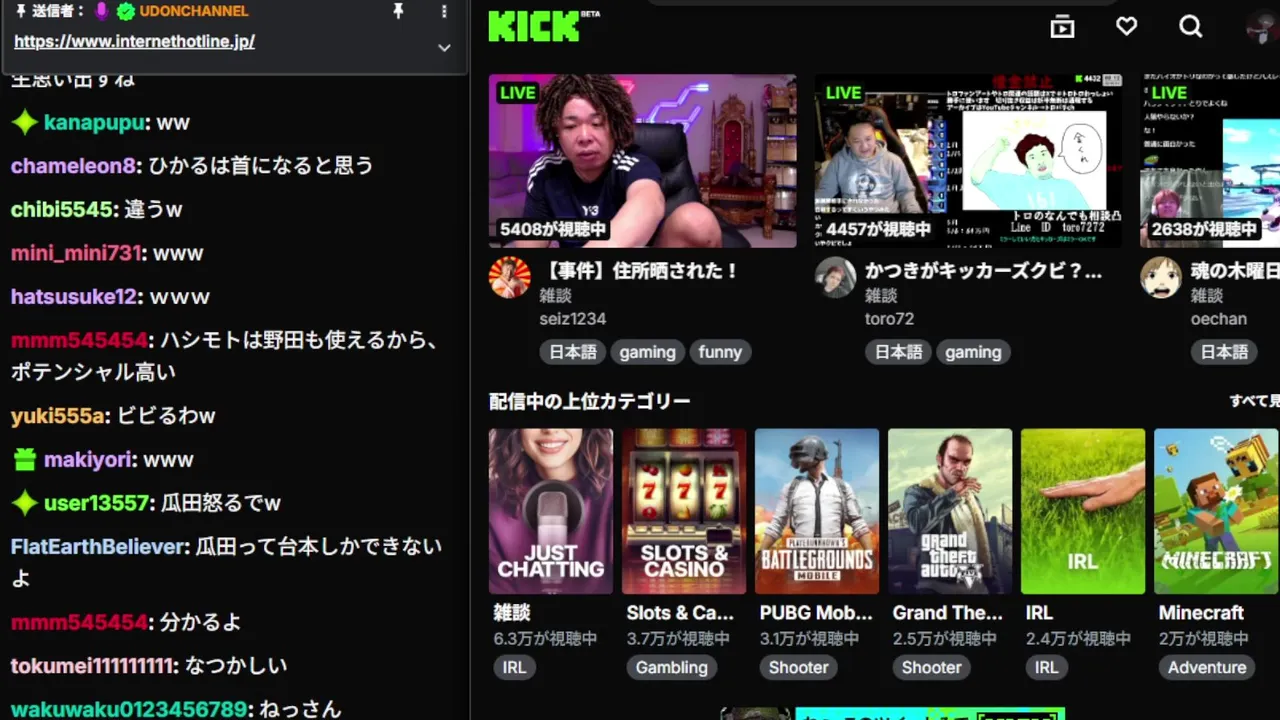
Task: Select the 日本語 tag under toro72
Action: pos(898,352)
